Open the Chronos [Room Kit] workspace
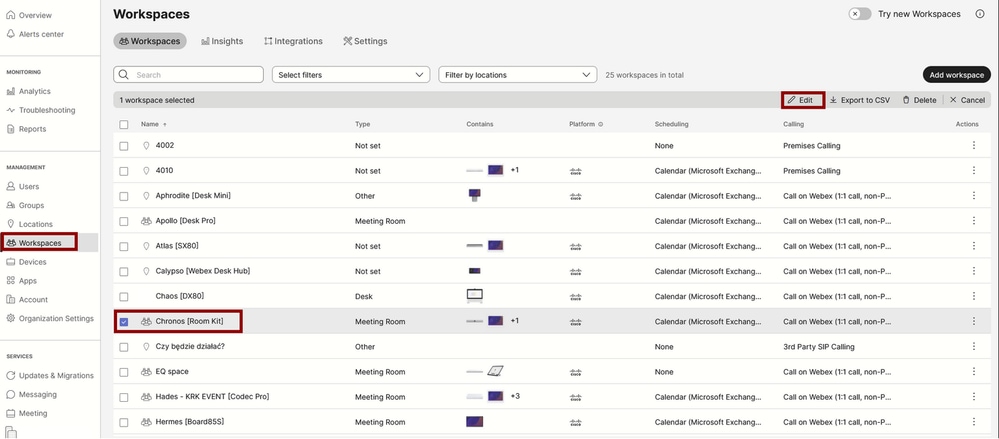 (x=189, y=321)
